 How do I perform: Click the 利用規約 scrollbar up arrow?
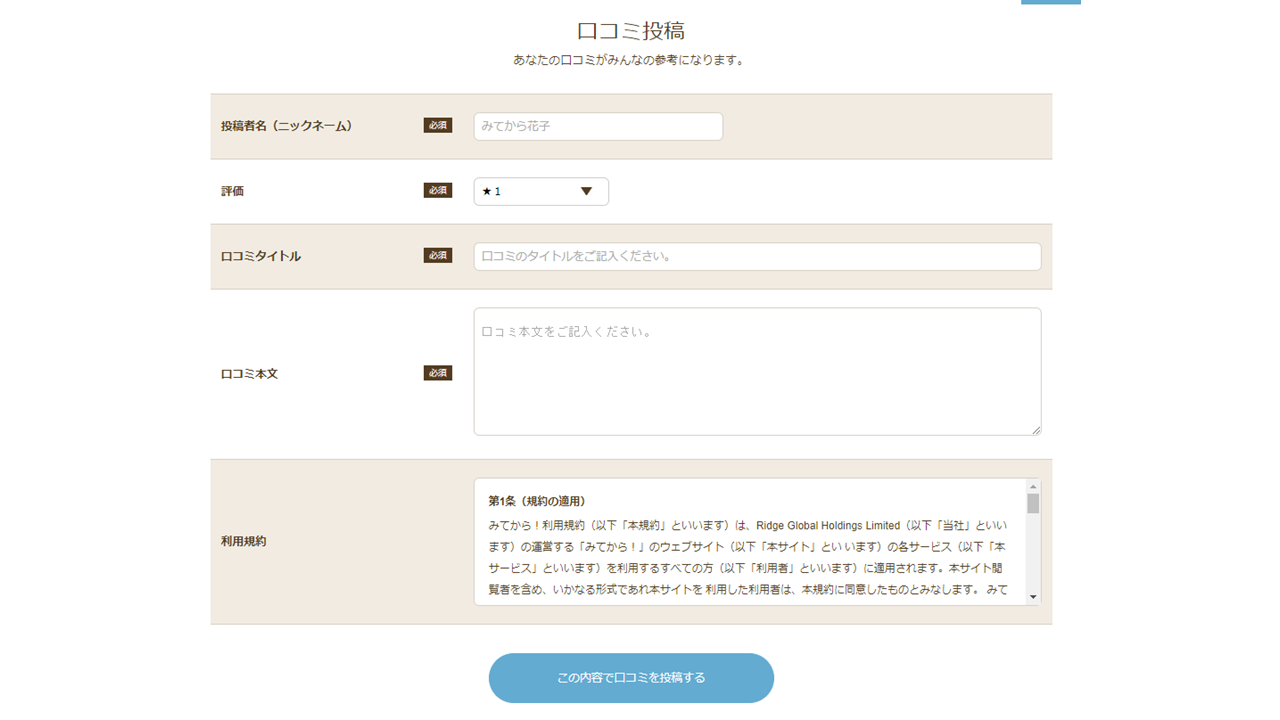tap(1033, 487)
